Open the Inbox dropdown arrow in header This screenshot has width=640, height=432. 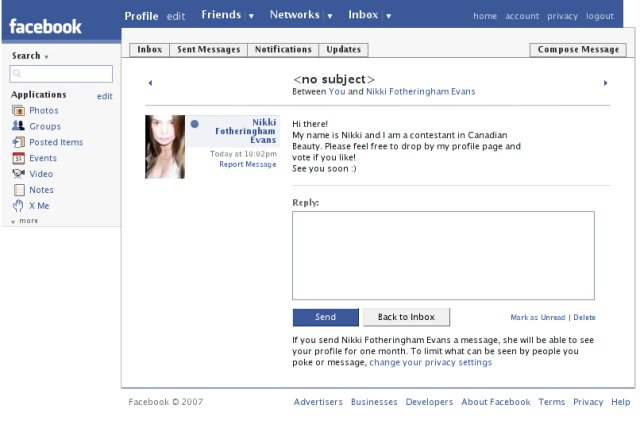pyautogui.click(x=389, y=16)
